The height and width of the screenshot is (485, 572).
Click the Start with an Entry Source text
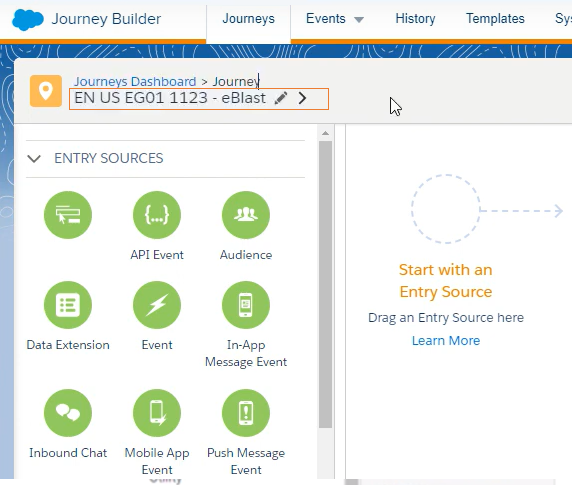(445, 281)
